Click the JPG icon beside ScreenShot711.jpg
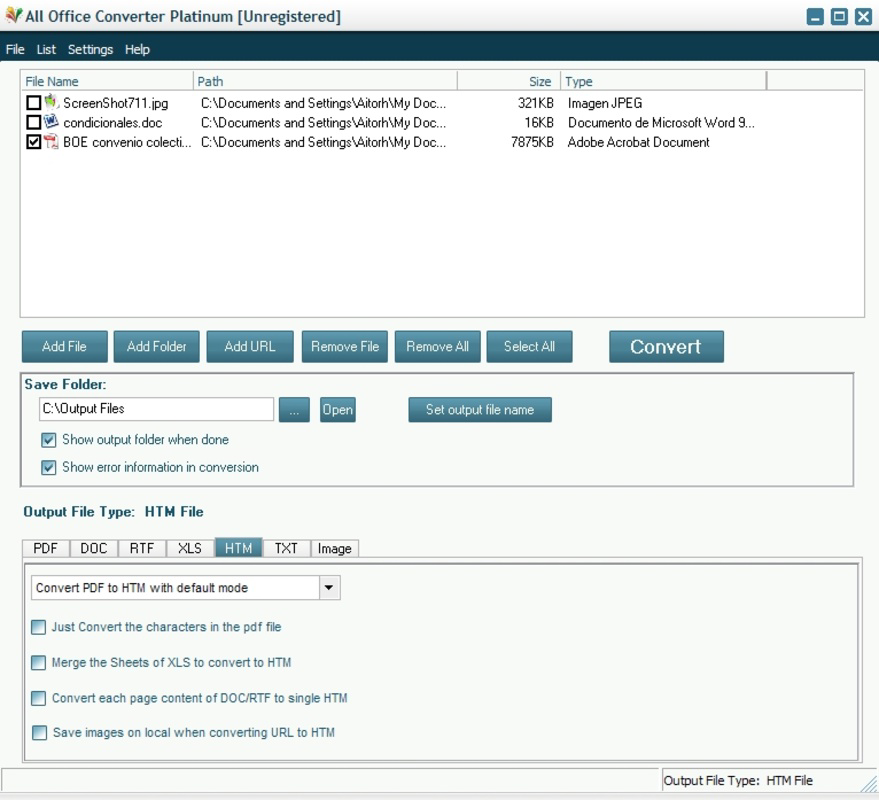Viewport: 879px width, 800px height. pyautogui.click(x=52, y=102)
